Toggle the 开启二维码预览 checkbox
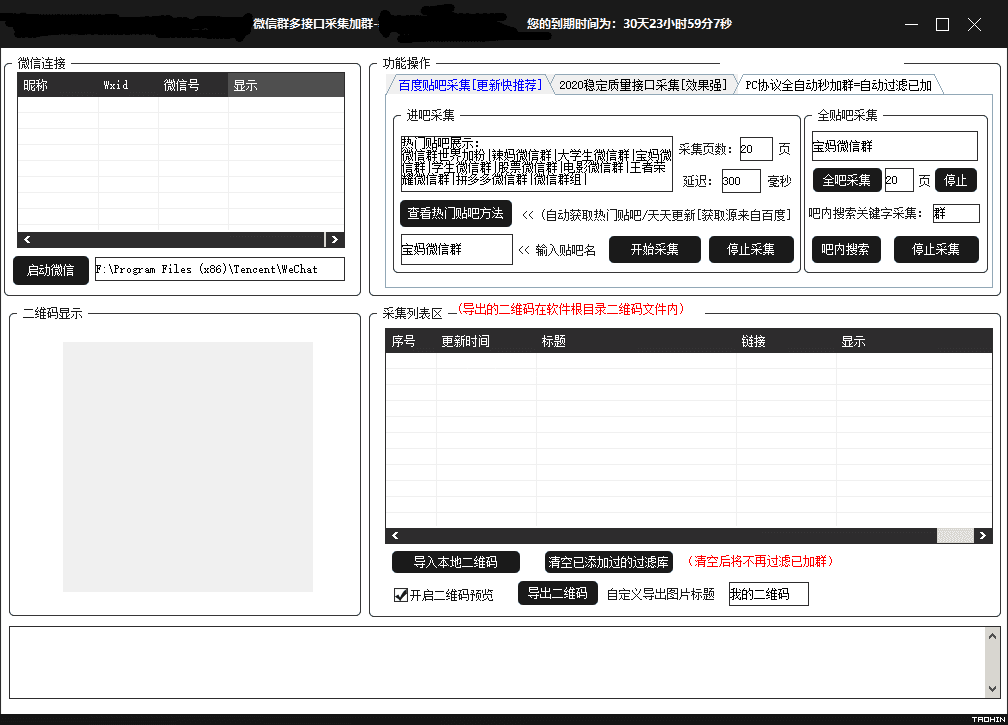The width and height of the screenshot is (1008, 725). pyautogui.click(x=400, y=595)
